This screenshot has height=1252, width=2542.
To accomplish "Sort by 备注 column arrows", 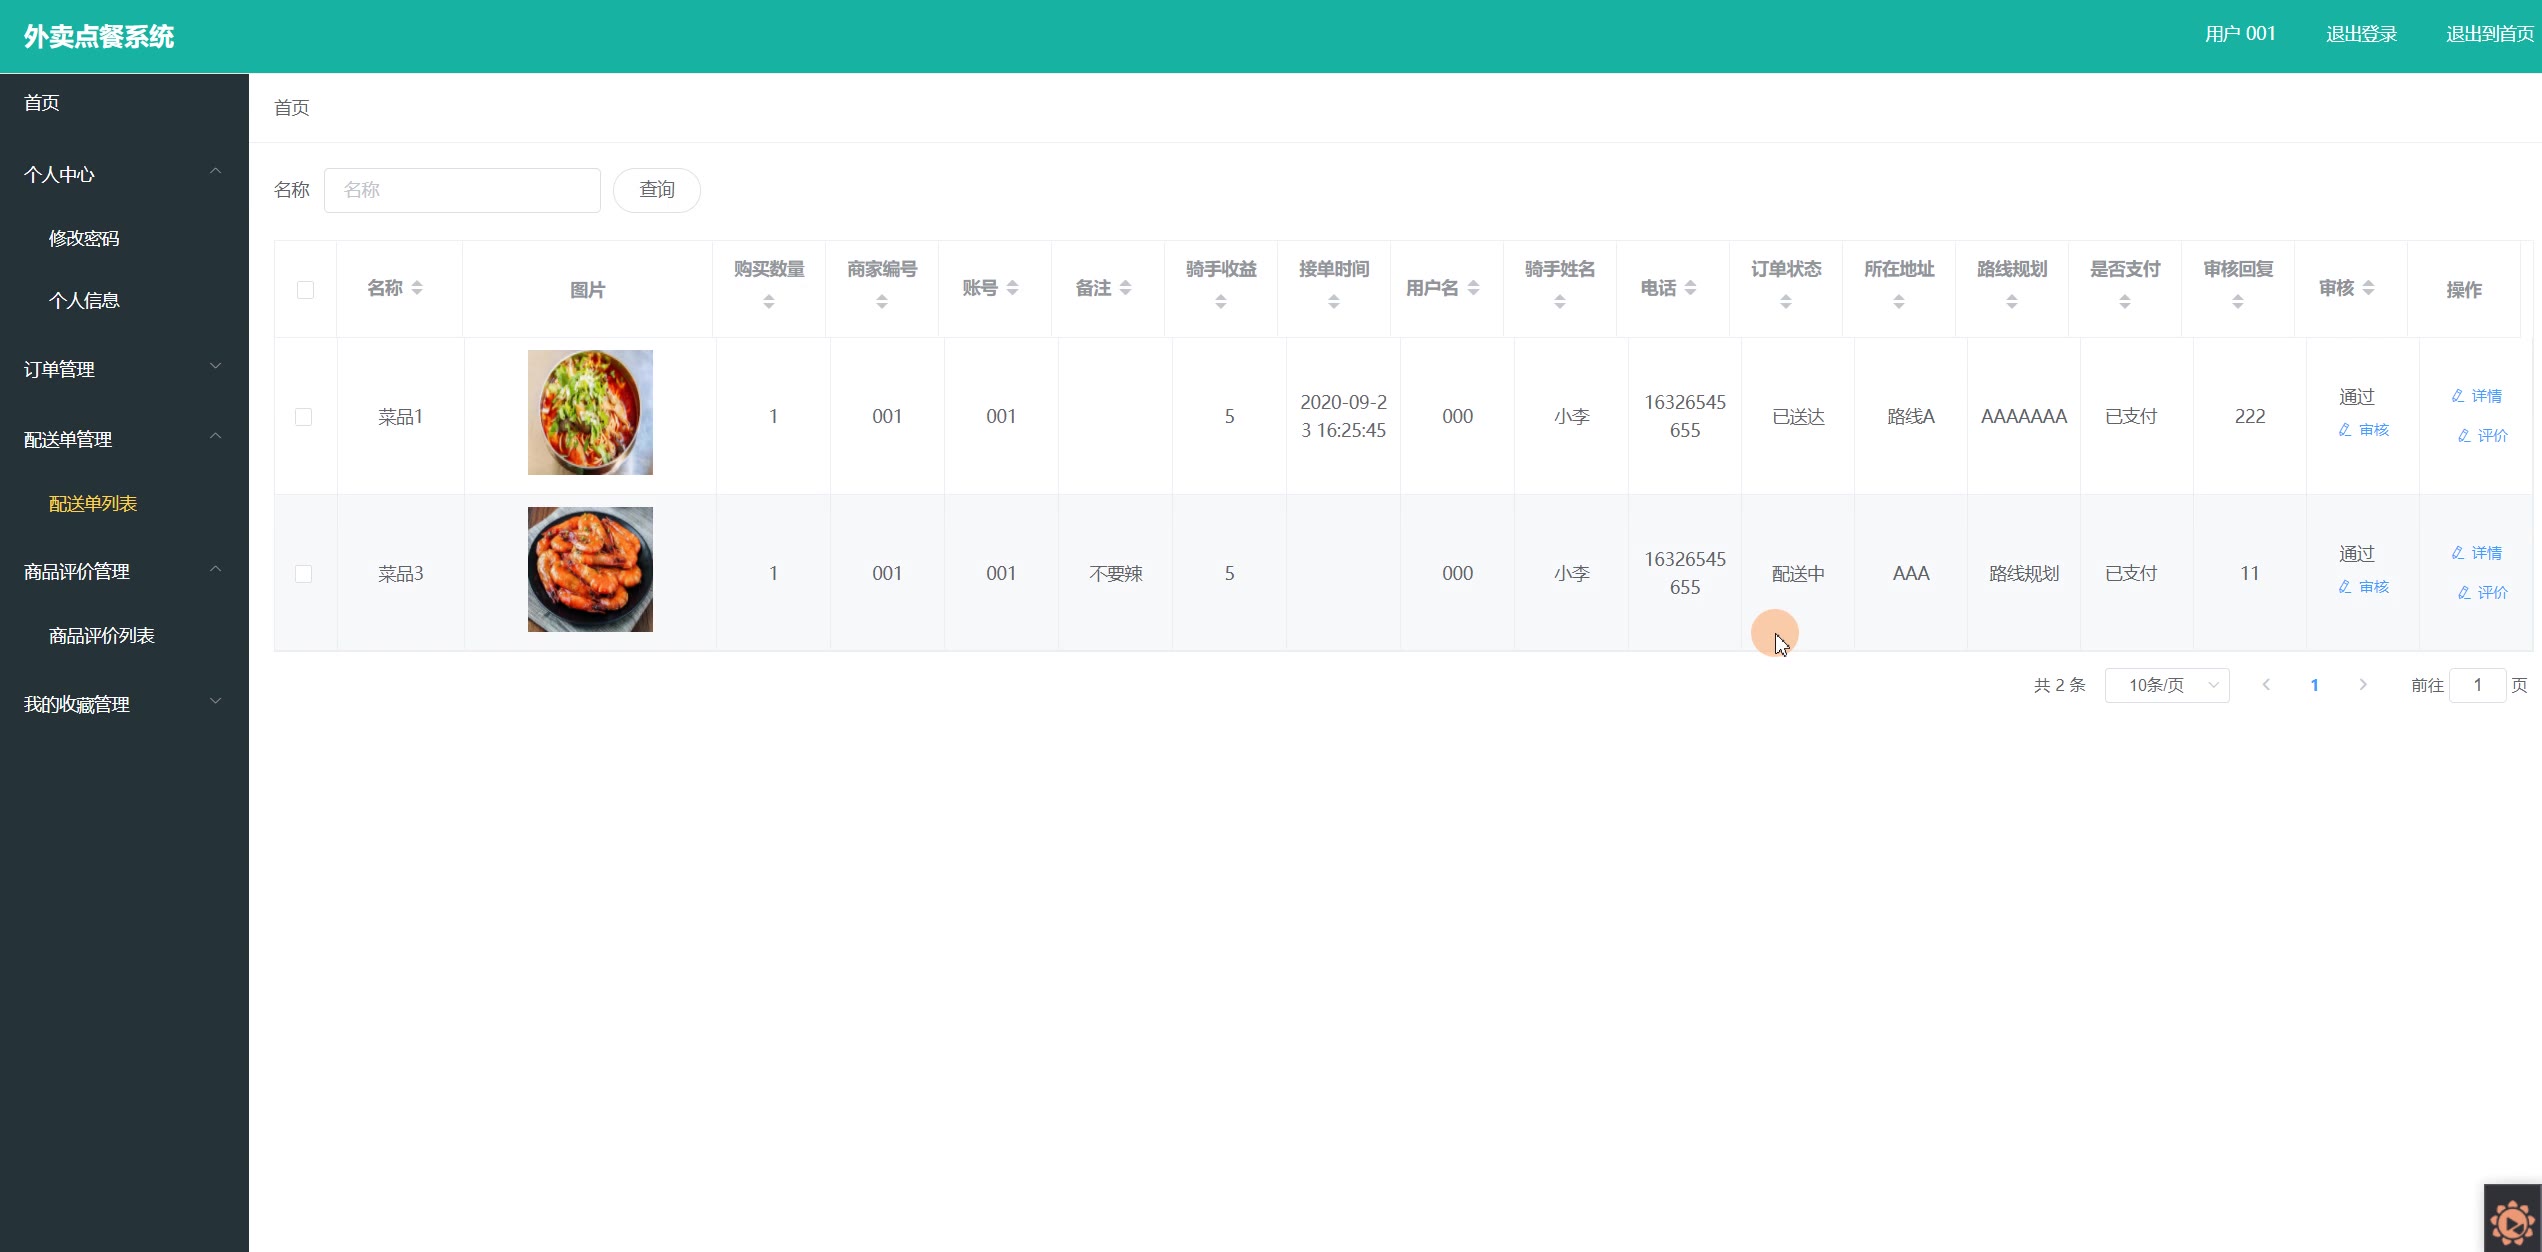I will 1125,288.
